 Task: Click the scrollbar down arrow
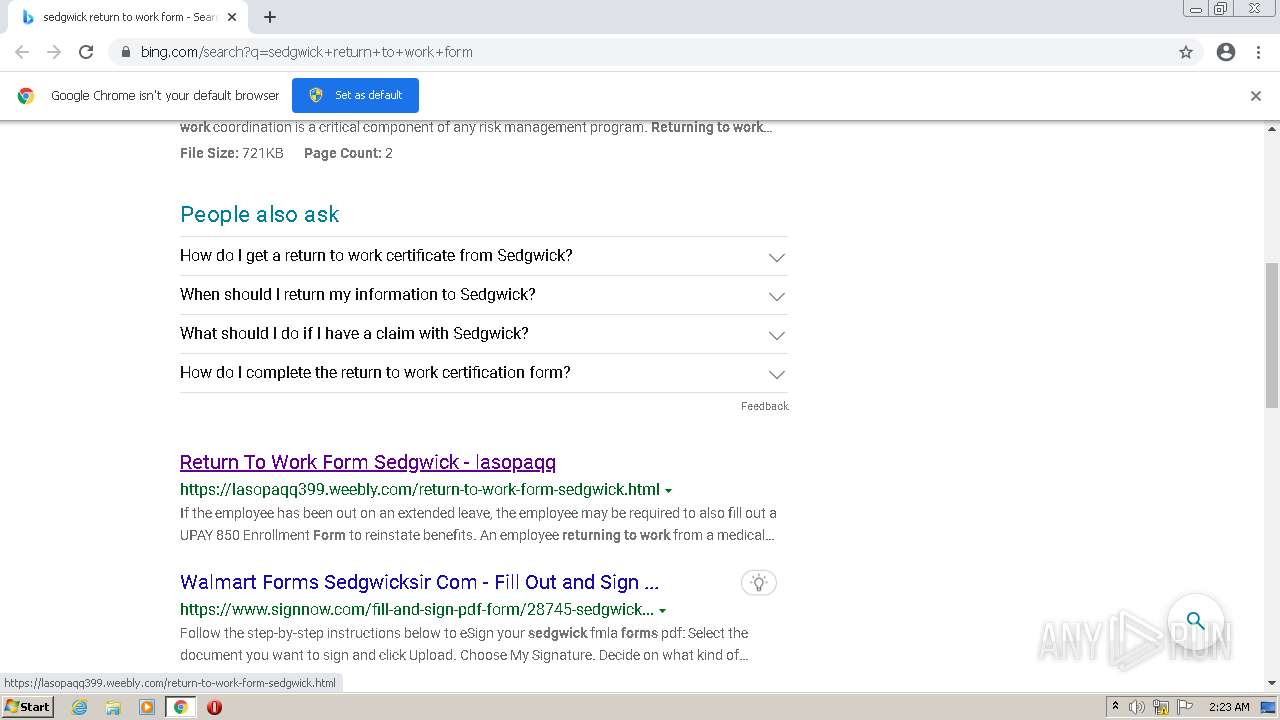pos(1272,683)
